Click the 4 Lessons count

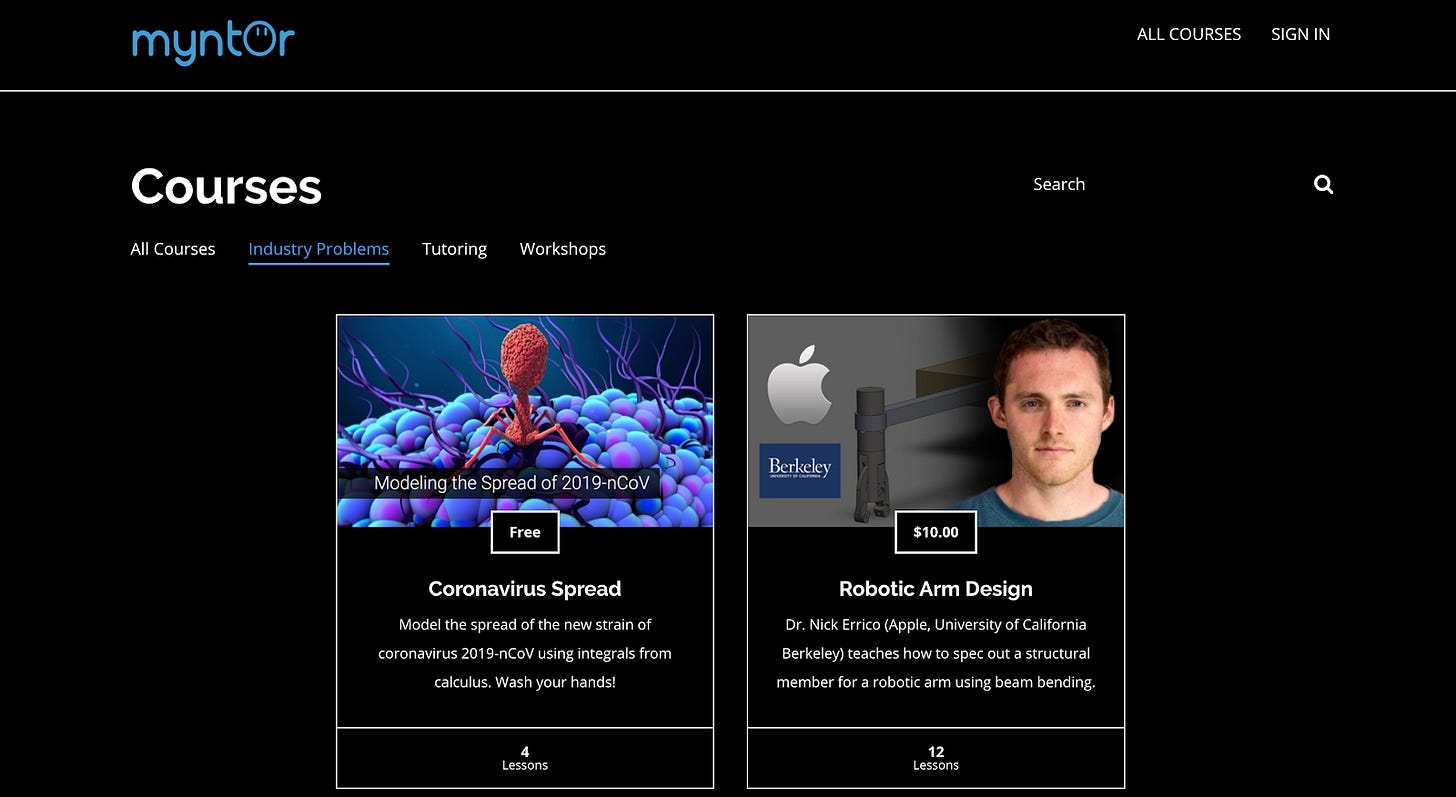tap(525, 758)
